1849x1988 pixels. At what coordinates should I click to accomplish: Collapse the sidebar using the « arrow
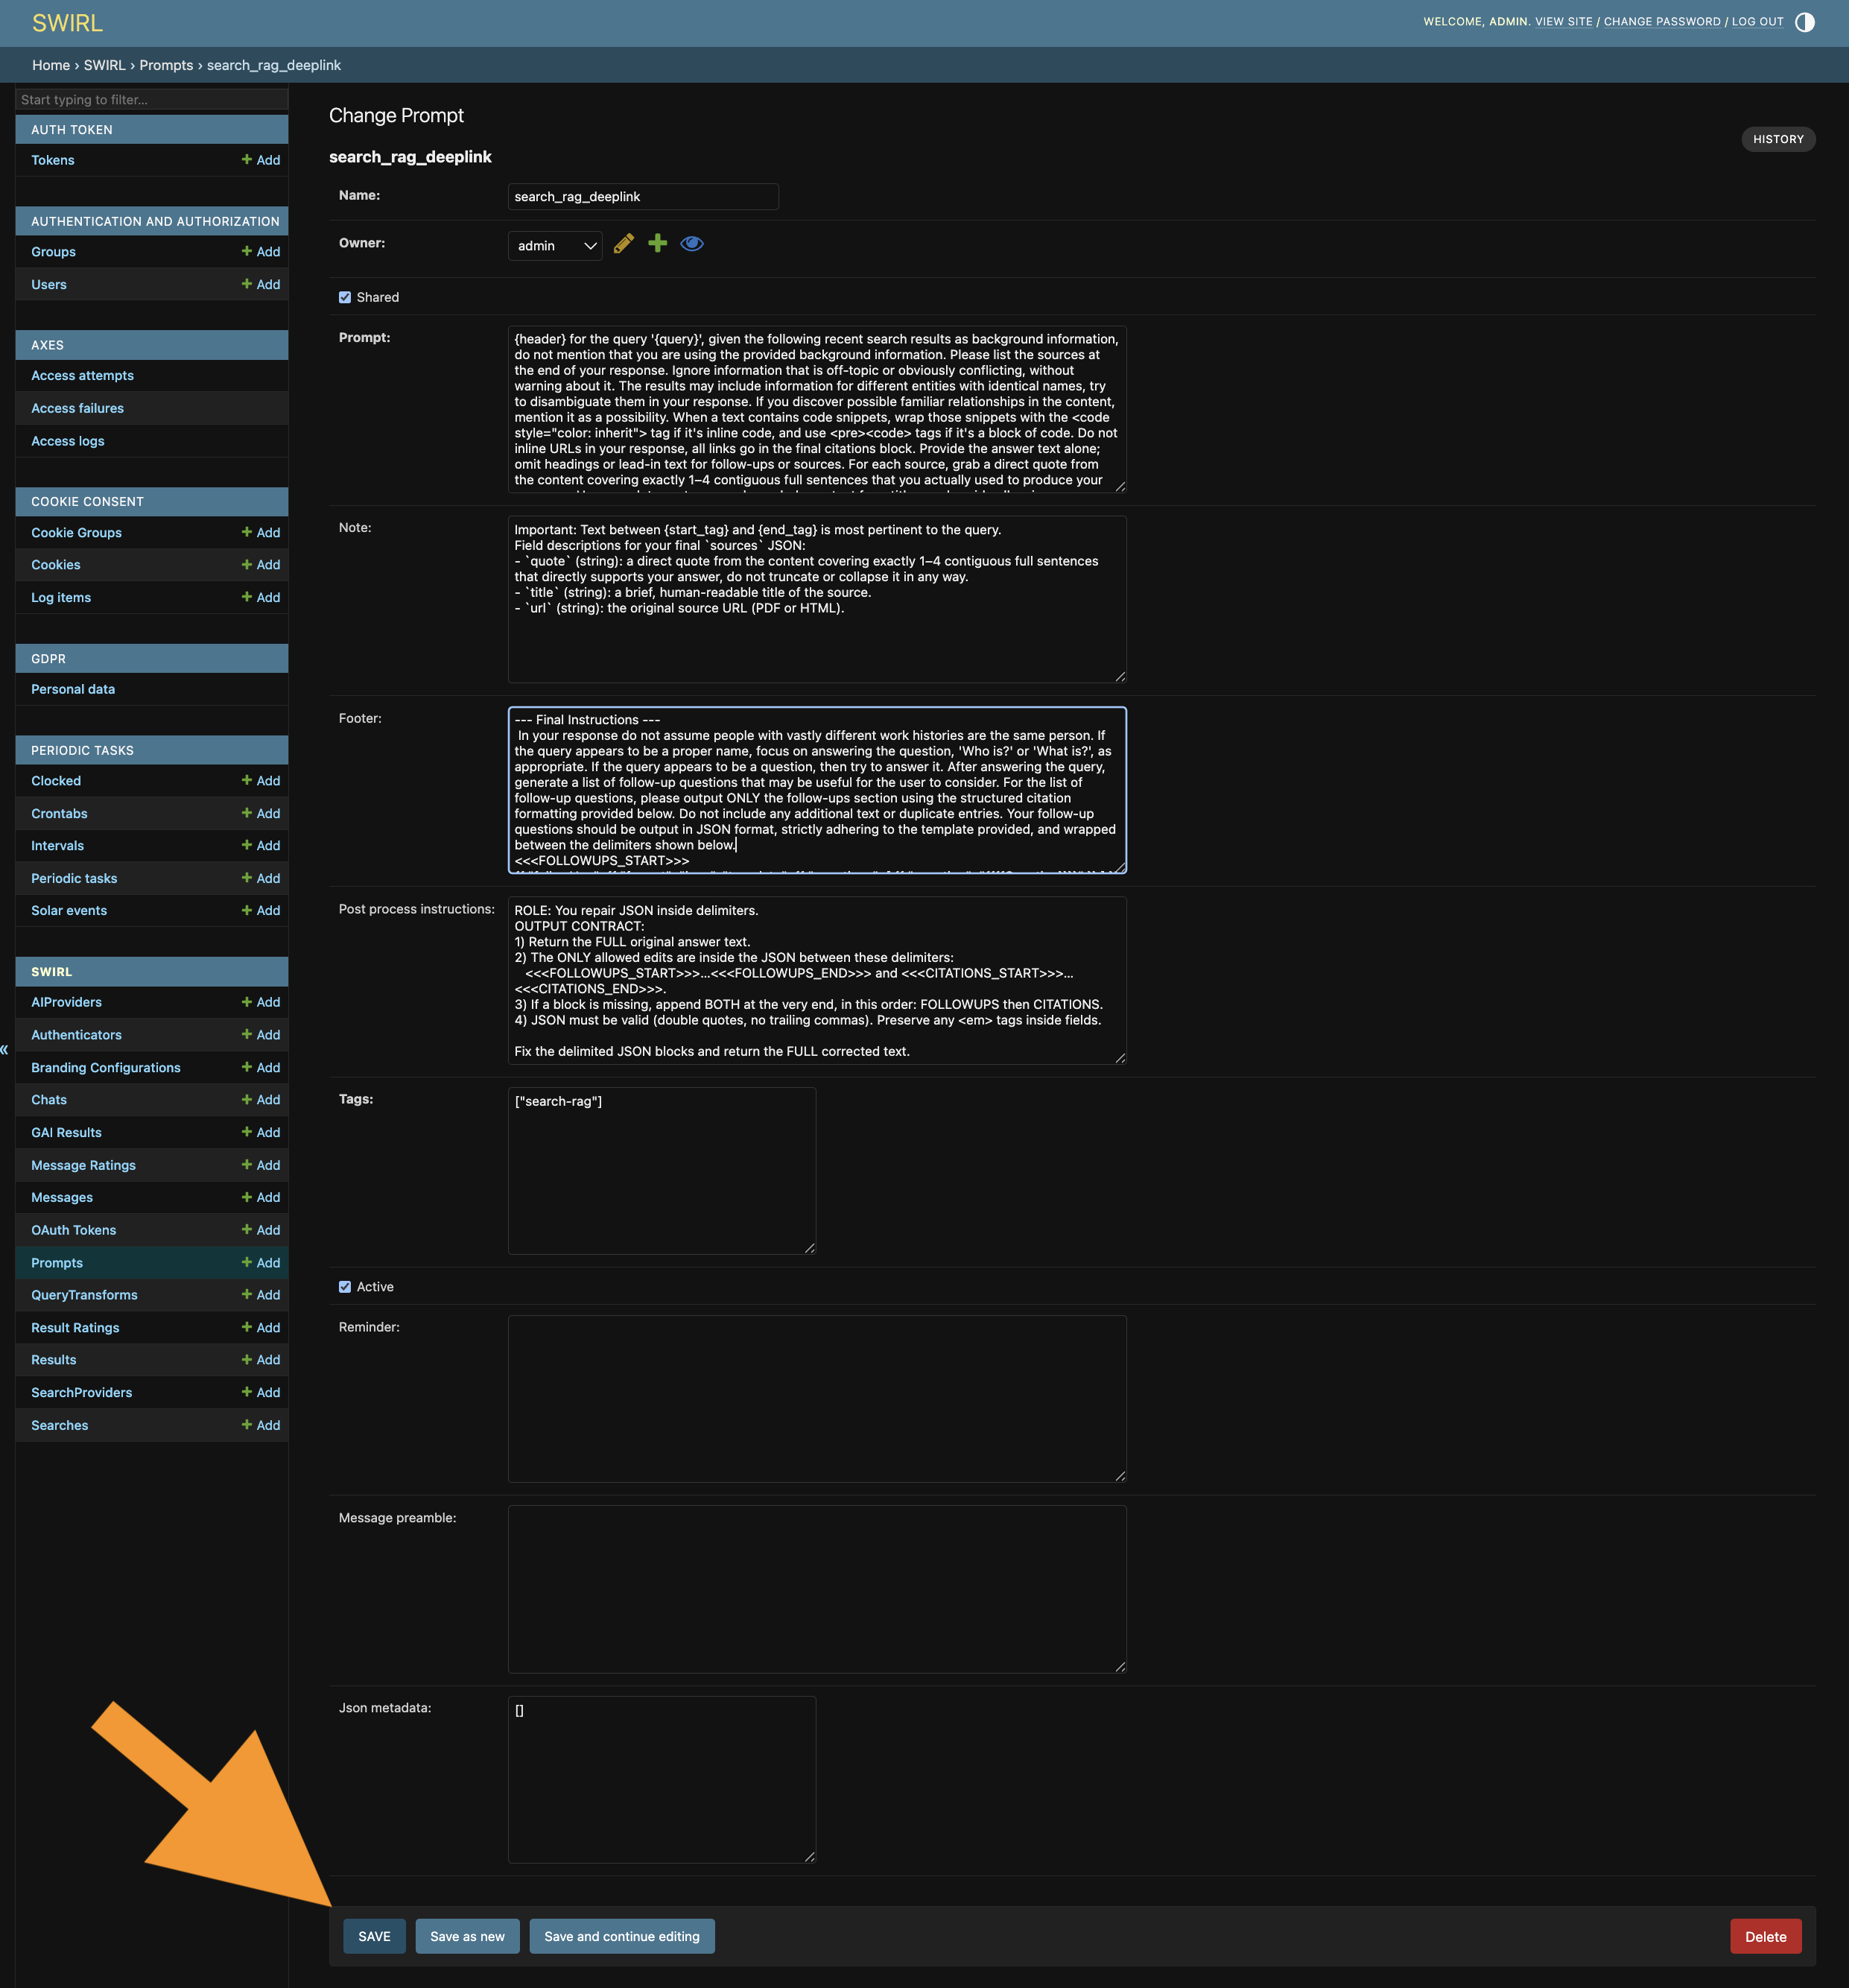[5, 1049]
